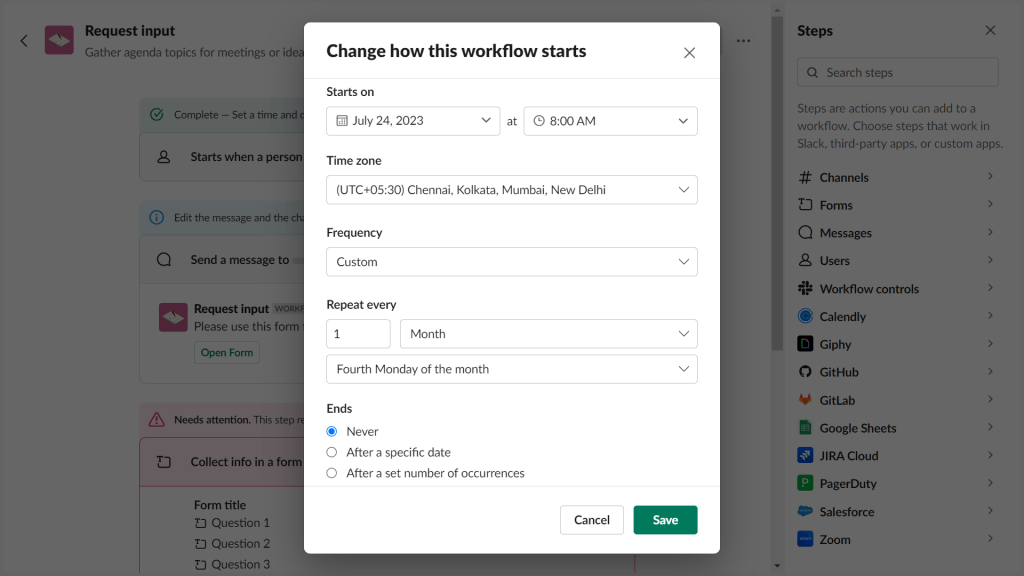Open the Frequency dropdown showing Custom
This screenshot has height=576, width=1024.
click(x=511, y=262)
